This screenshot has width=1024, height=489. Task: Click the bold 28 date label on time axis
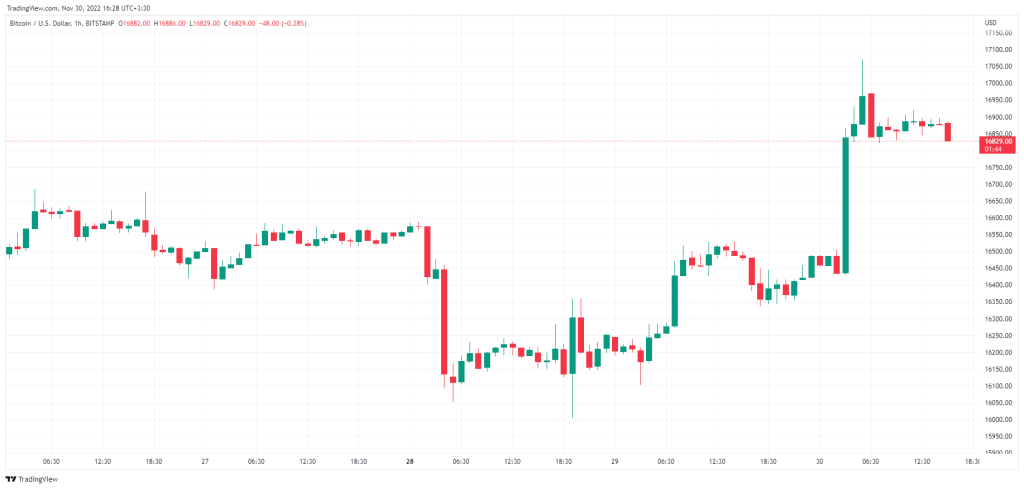click(409, 461)
